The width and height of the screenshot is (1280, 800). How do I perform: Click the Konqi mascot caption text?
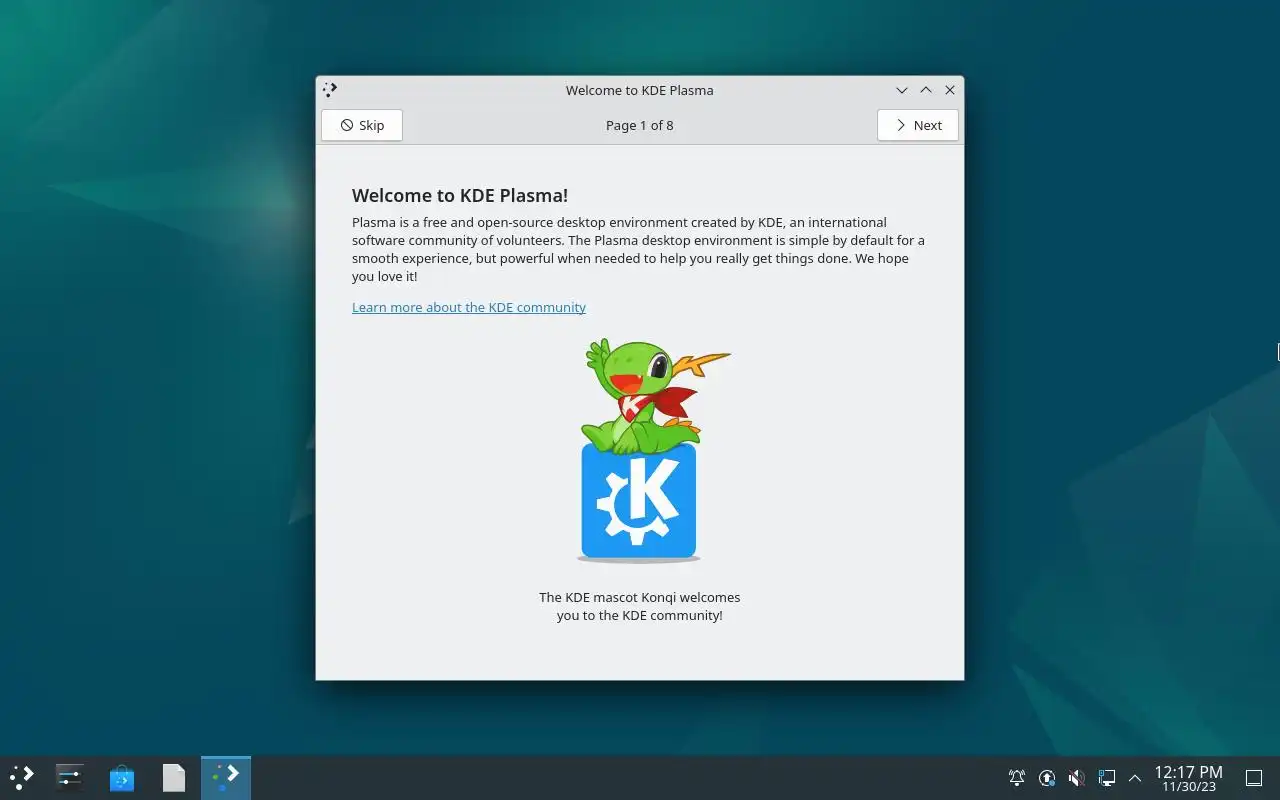tap(640, 606)
